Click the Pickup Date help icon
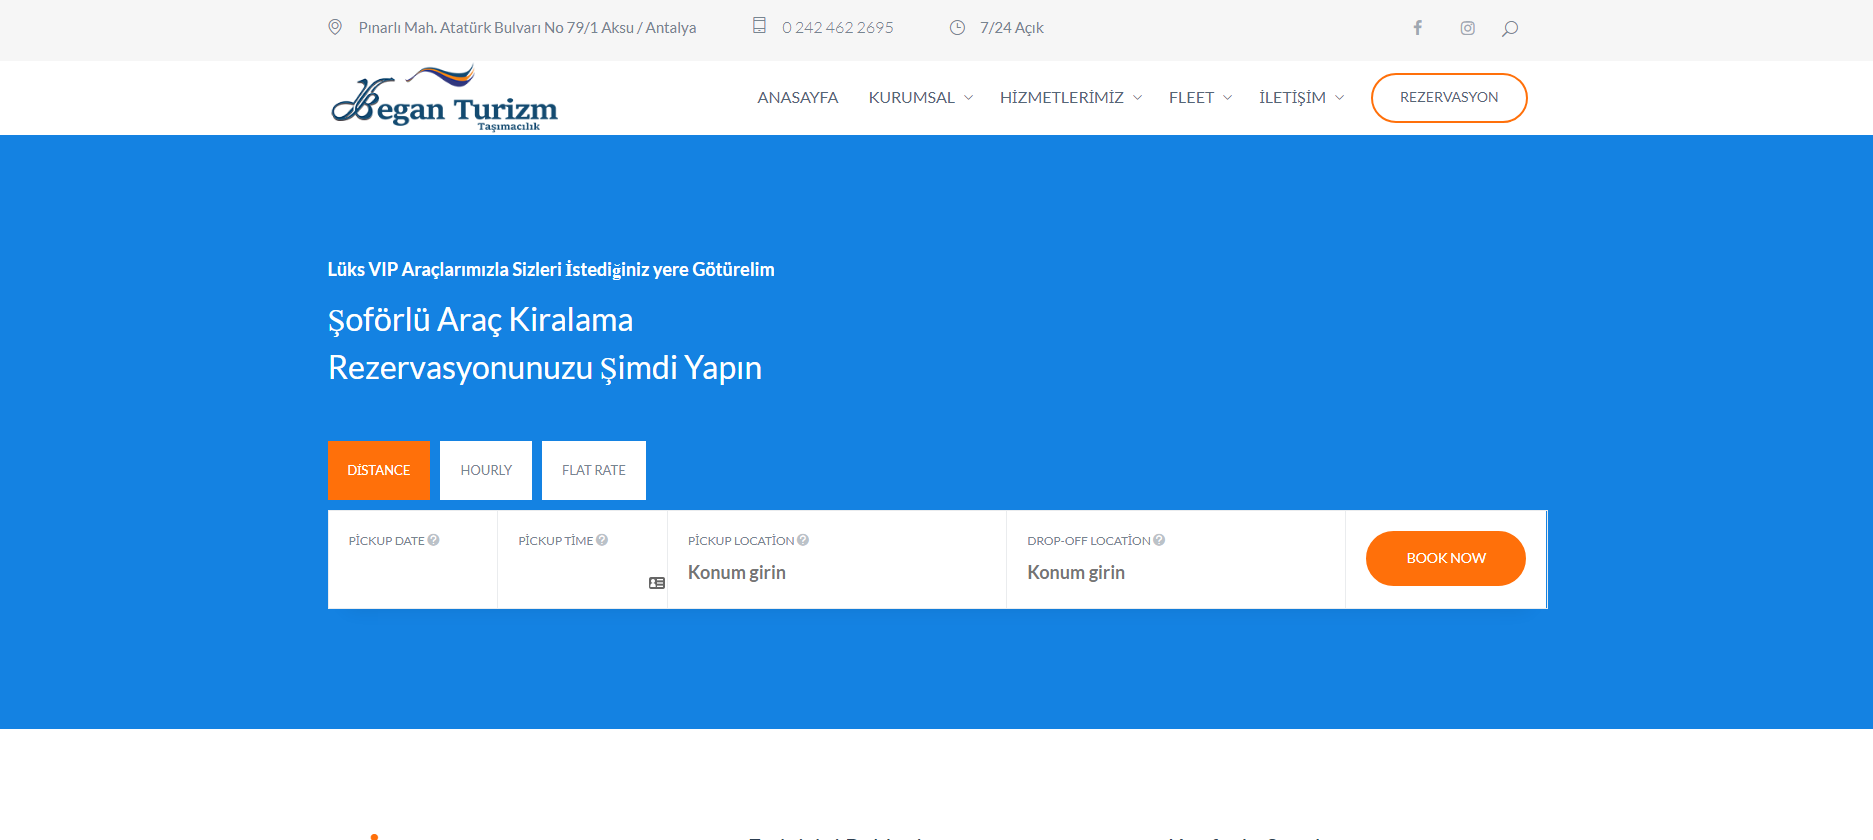The height and width of the screenshot is (840, 1873). point(434,540)
